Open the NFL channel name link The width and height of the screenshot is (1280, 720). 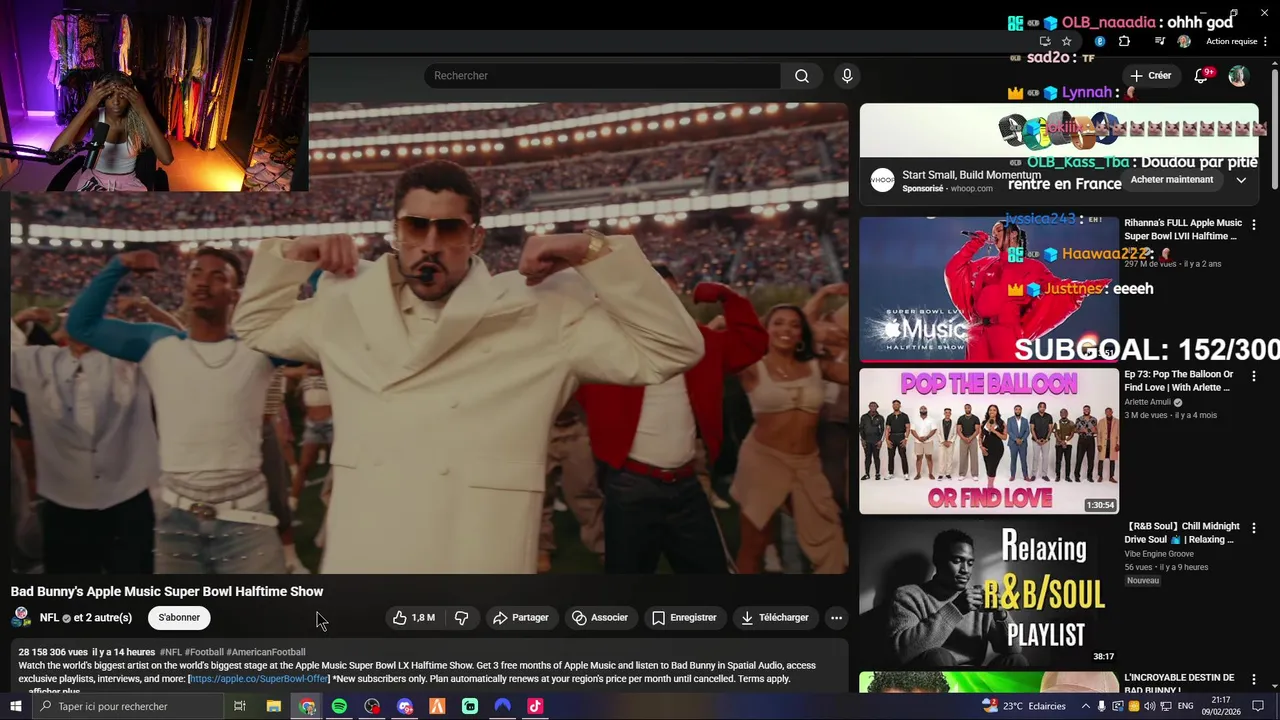[49, 617]
